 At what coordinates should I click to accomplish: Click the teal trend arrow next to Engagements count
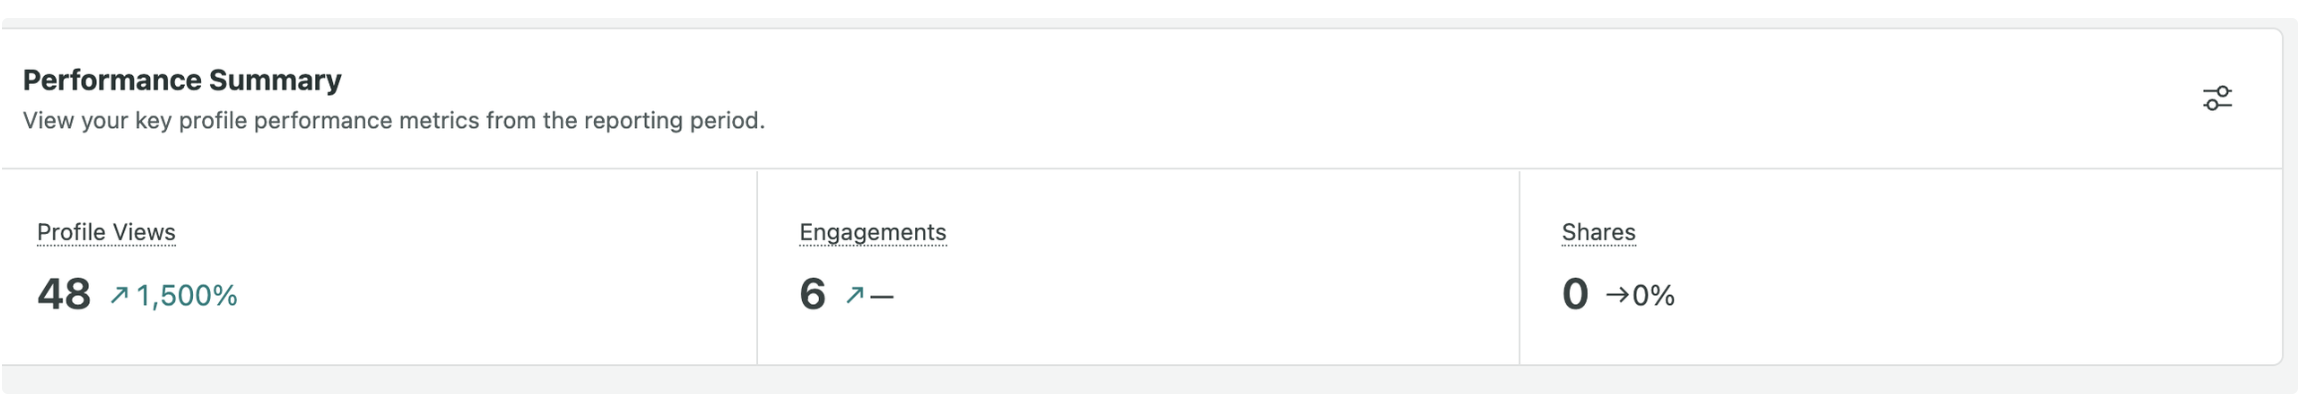pyautogui.click(x=854, y=295)
